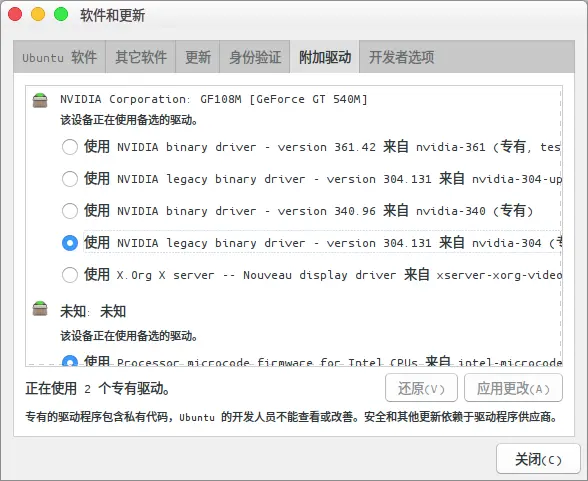Click the yellow minimize window button
The width and height of the screenshot is (588, 481).
click(x=38, y=14)
